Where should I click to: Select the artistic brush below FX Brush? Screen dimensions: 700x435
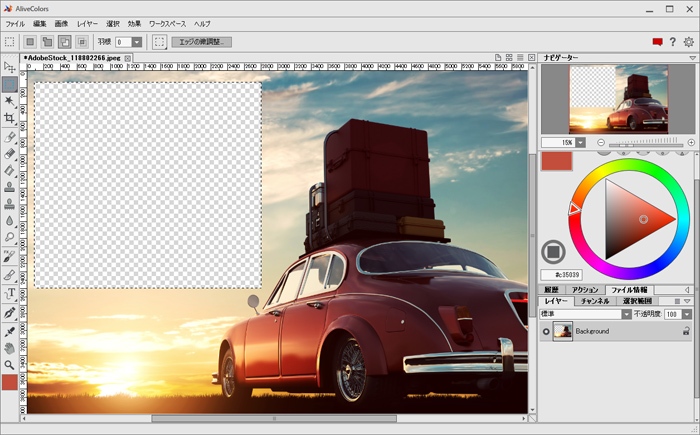pyautogui.click(x=9, y=275)
